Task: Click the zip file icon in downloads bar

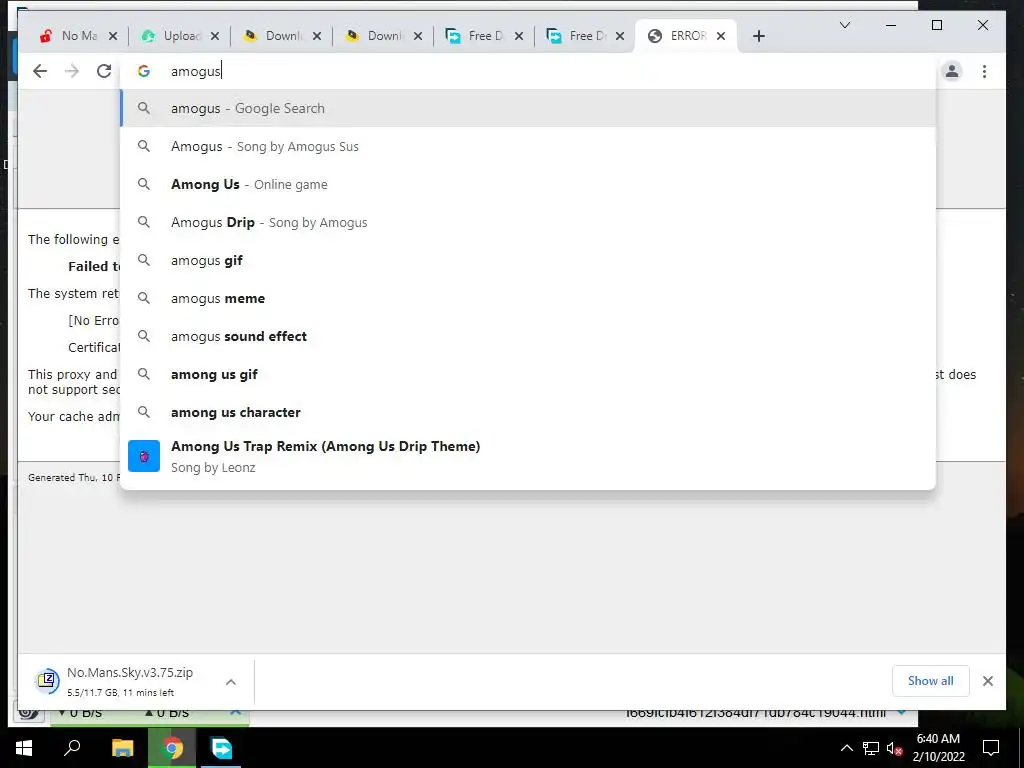Action: [48, 681]
